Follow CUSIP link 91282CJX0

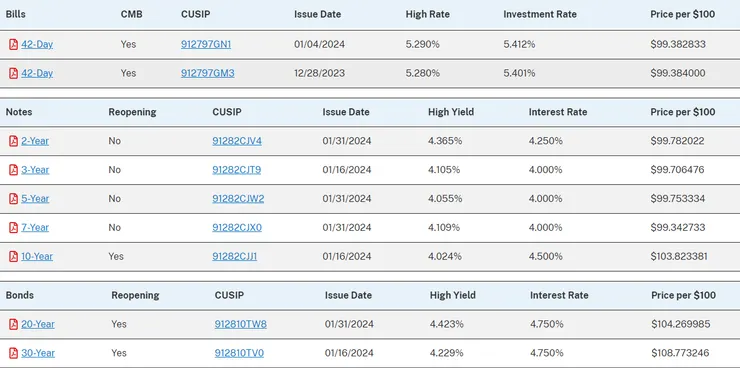pos(237,227)
